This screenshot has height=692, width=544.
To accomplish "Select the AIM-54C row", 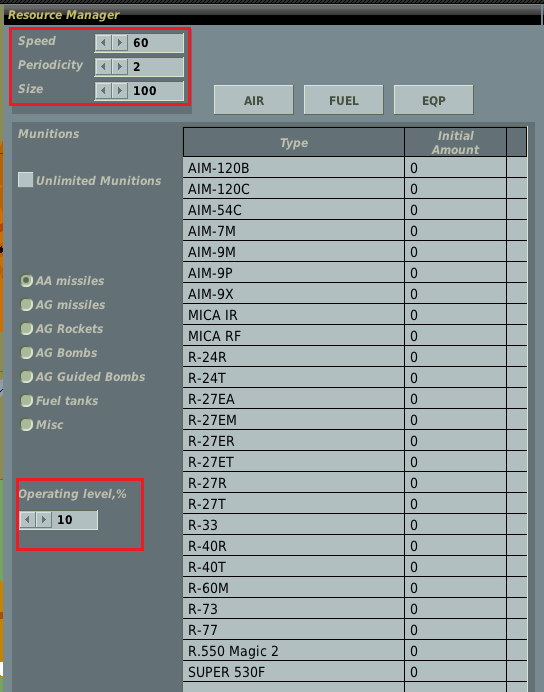I will click(355, 210).
